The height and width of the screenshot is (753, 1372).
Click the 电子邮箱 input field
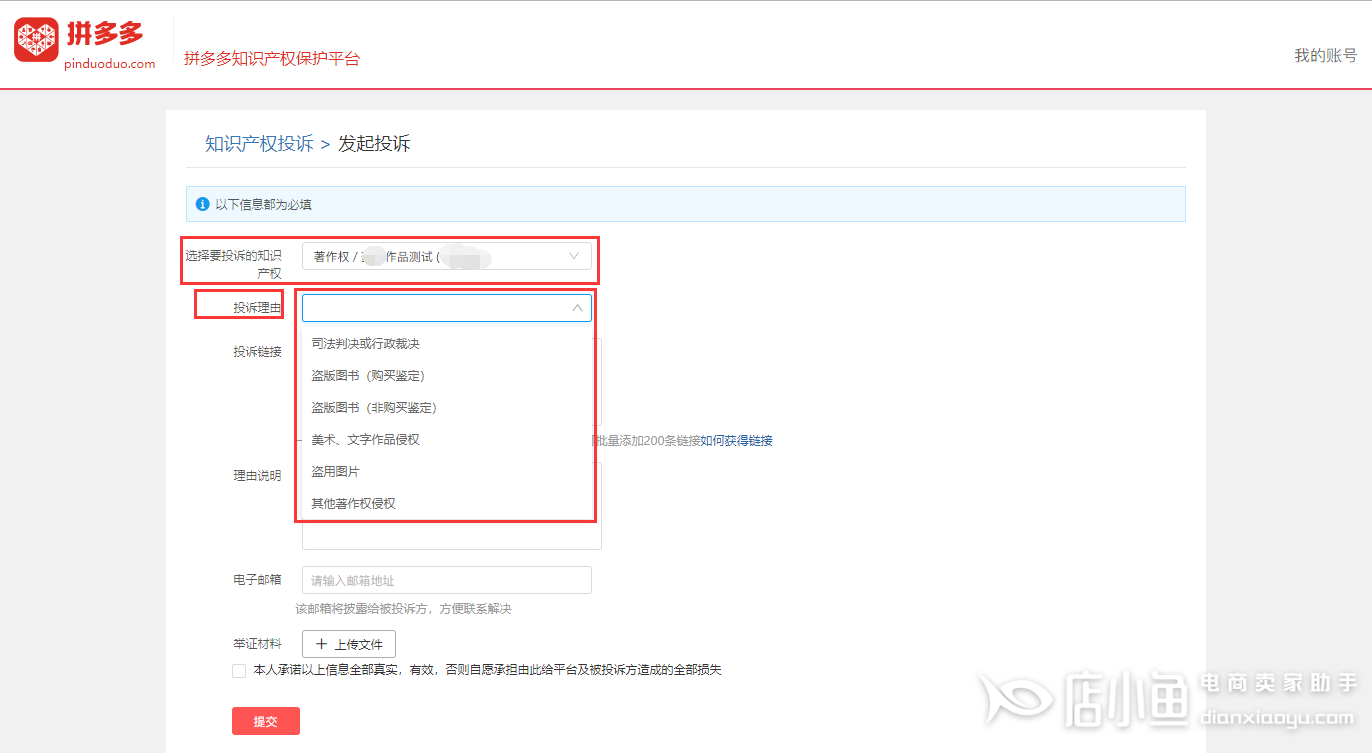(447, 580)
